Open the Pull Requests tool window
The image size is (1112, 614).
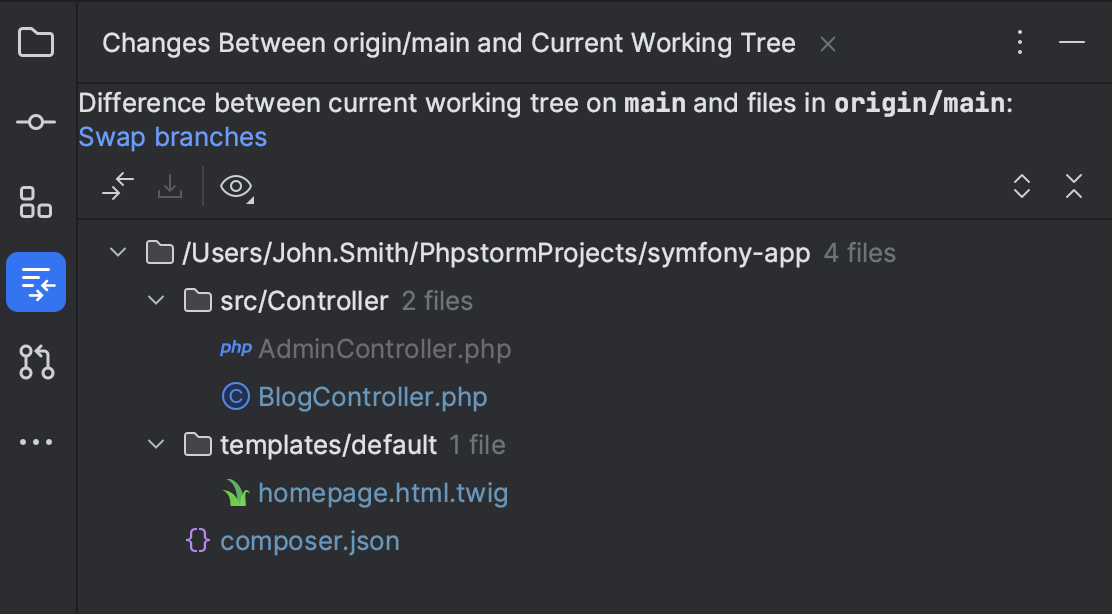(36, 362)
